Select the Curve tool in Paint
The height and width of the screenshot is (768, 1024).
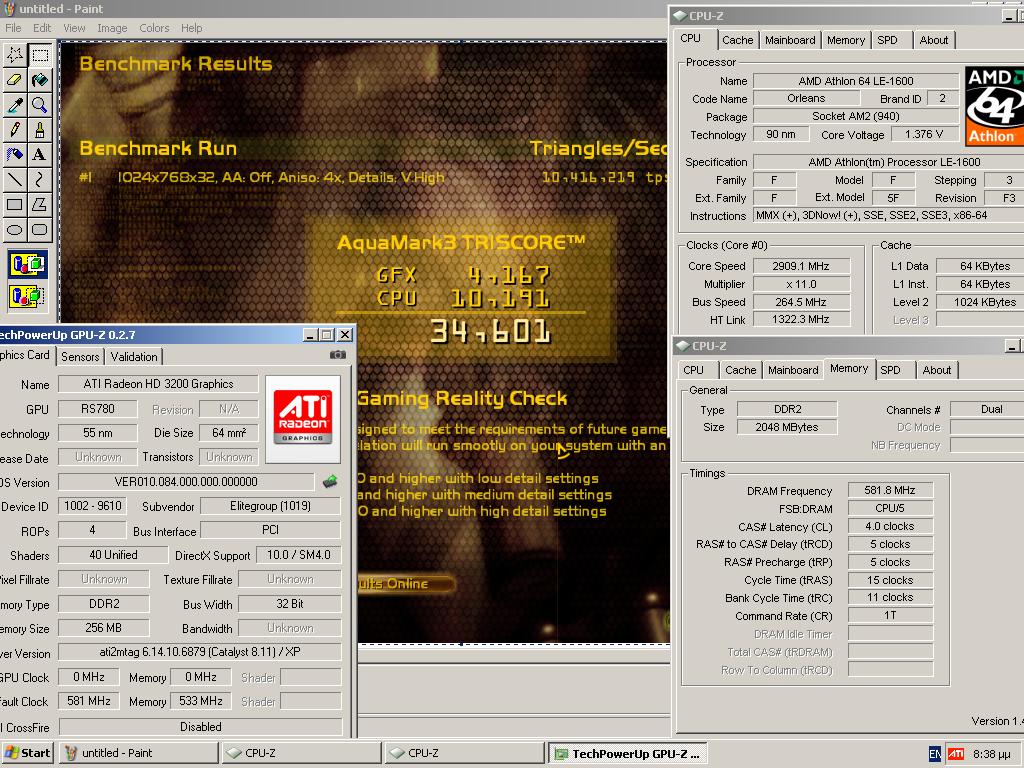click(x=40, y=179)
